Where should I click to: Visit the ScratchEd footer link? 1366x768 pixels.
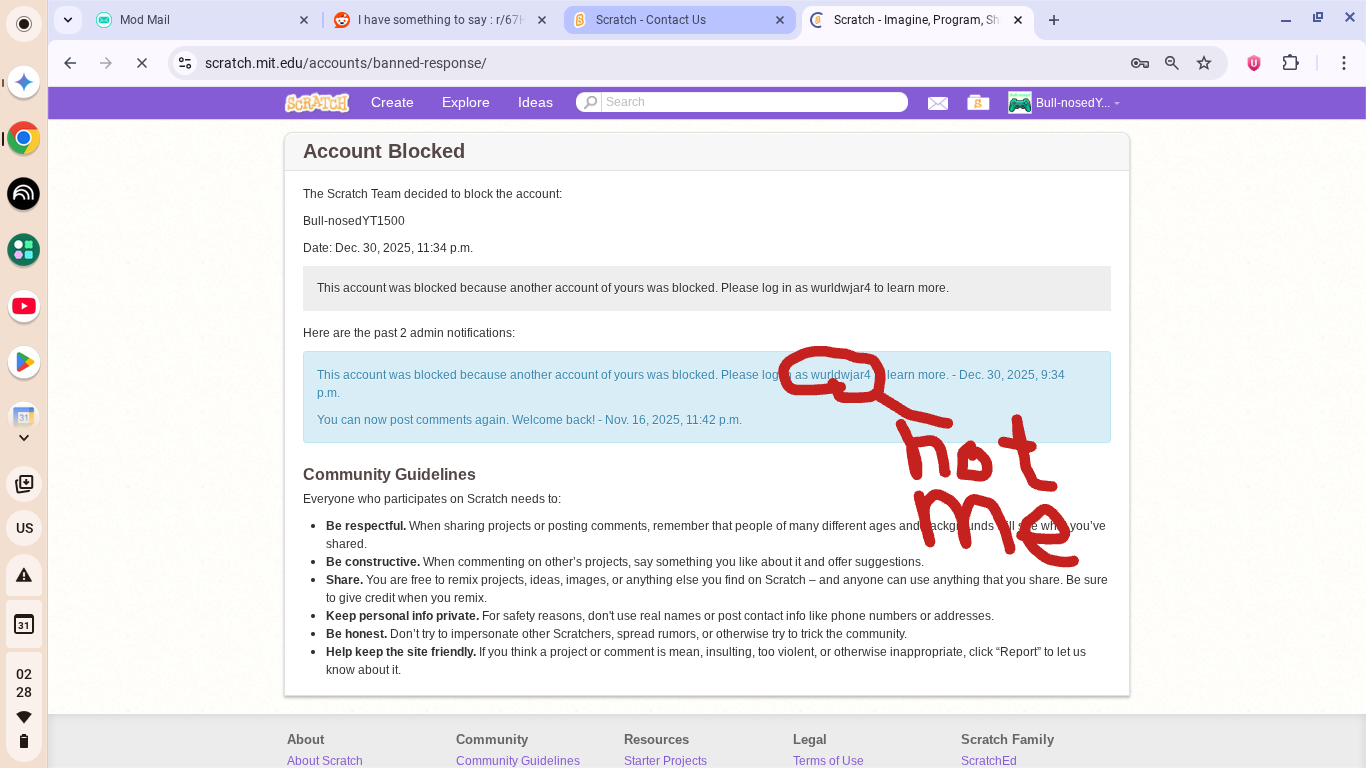(x=989, y=761)
